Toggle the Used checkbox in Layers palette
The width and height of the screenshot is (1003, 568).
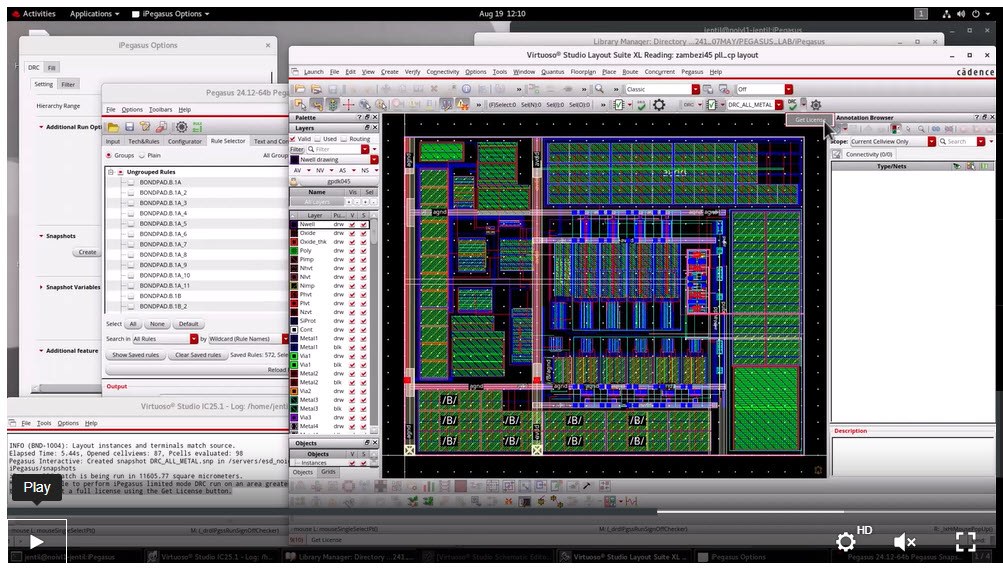(x=318, y=139)
